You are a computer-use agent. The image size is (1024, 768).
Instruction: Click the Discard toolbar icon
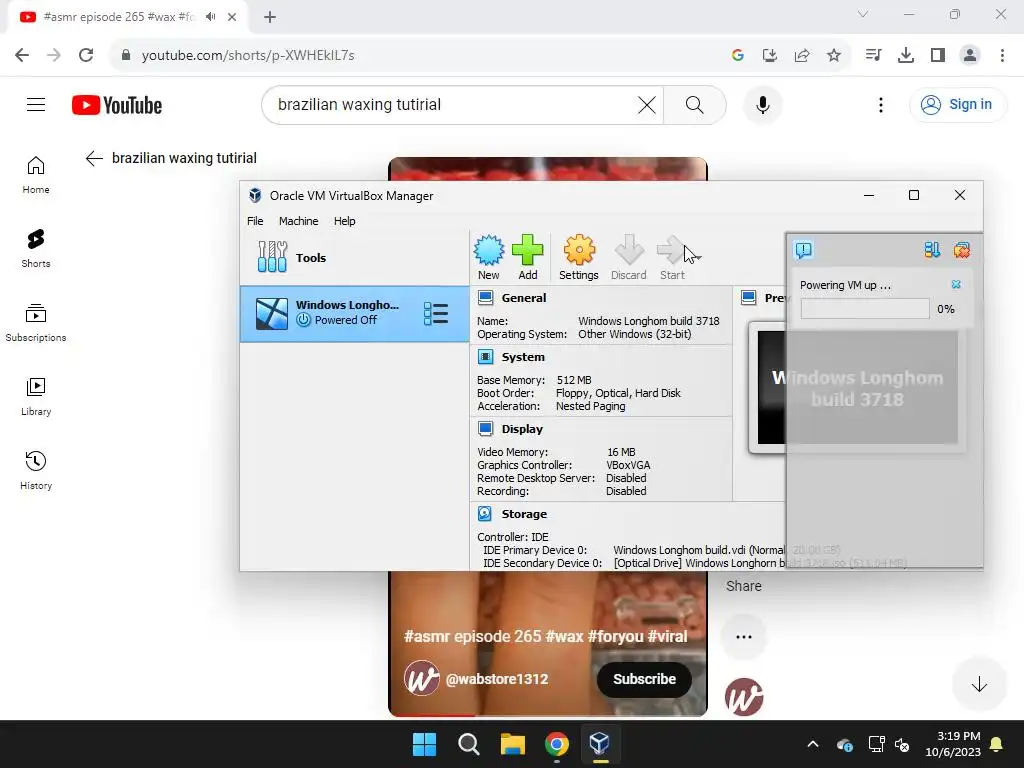pos(628,257)
